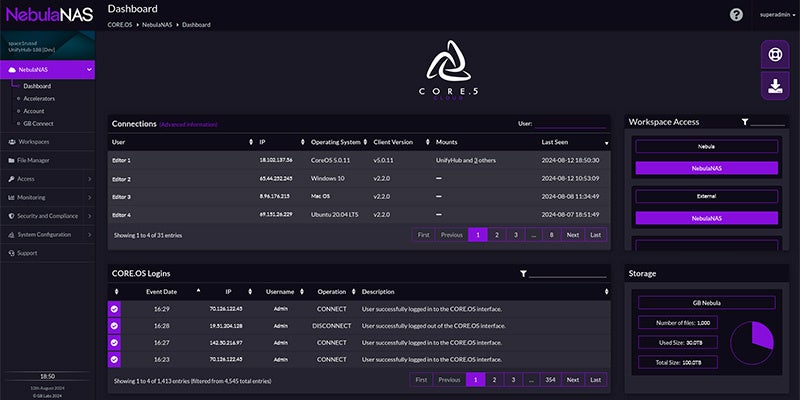Collapse the NebulaNAS sidebar section
This screenshot has height=400, width=800.
[x=89, y=70]
